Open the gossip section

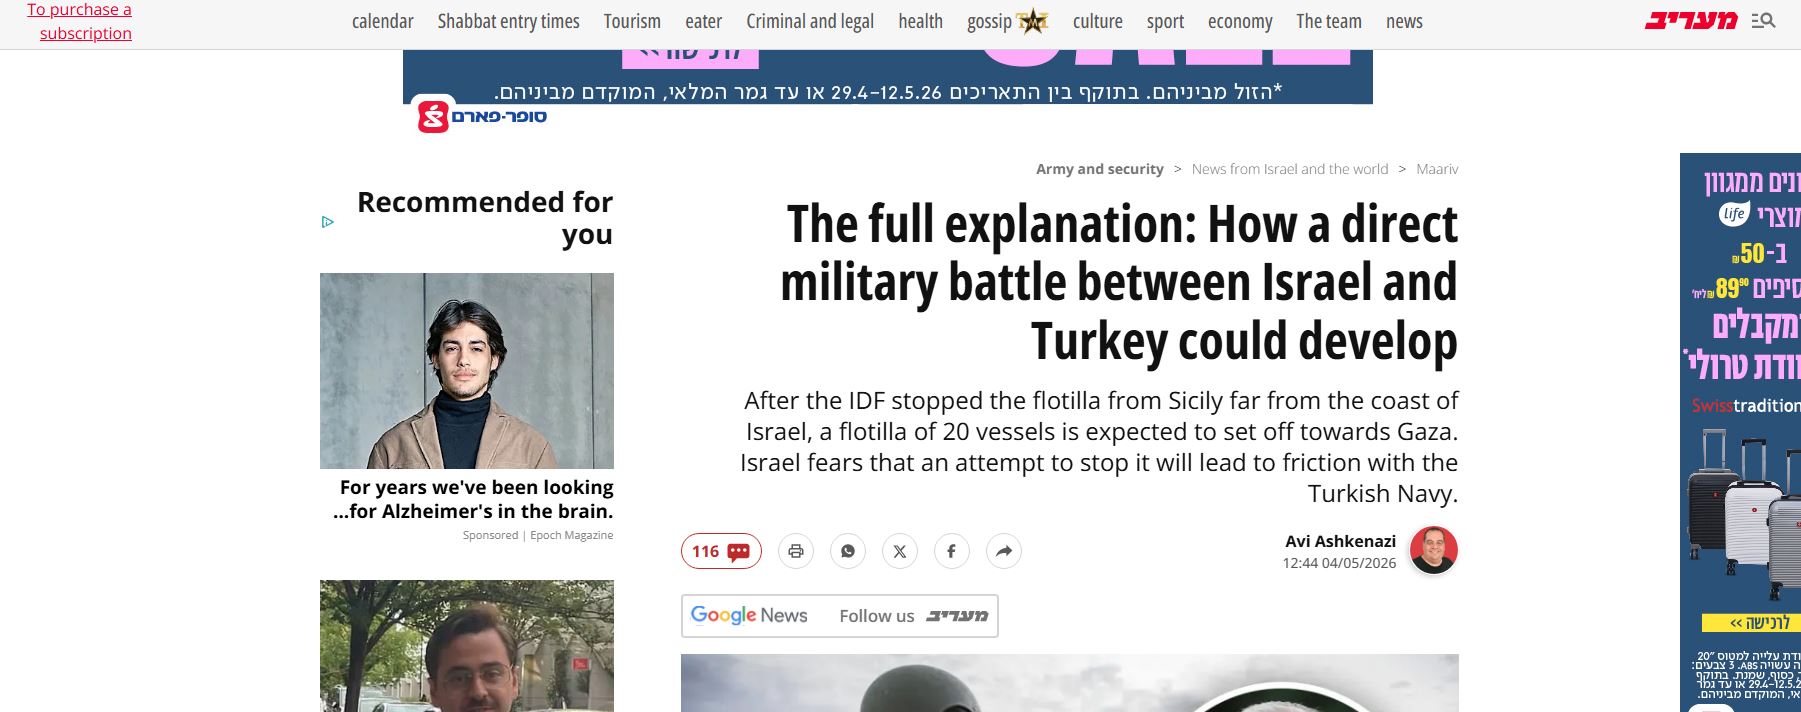989,21
